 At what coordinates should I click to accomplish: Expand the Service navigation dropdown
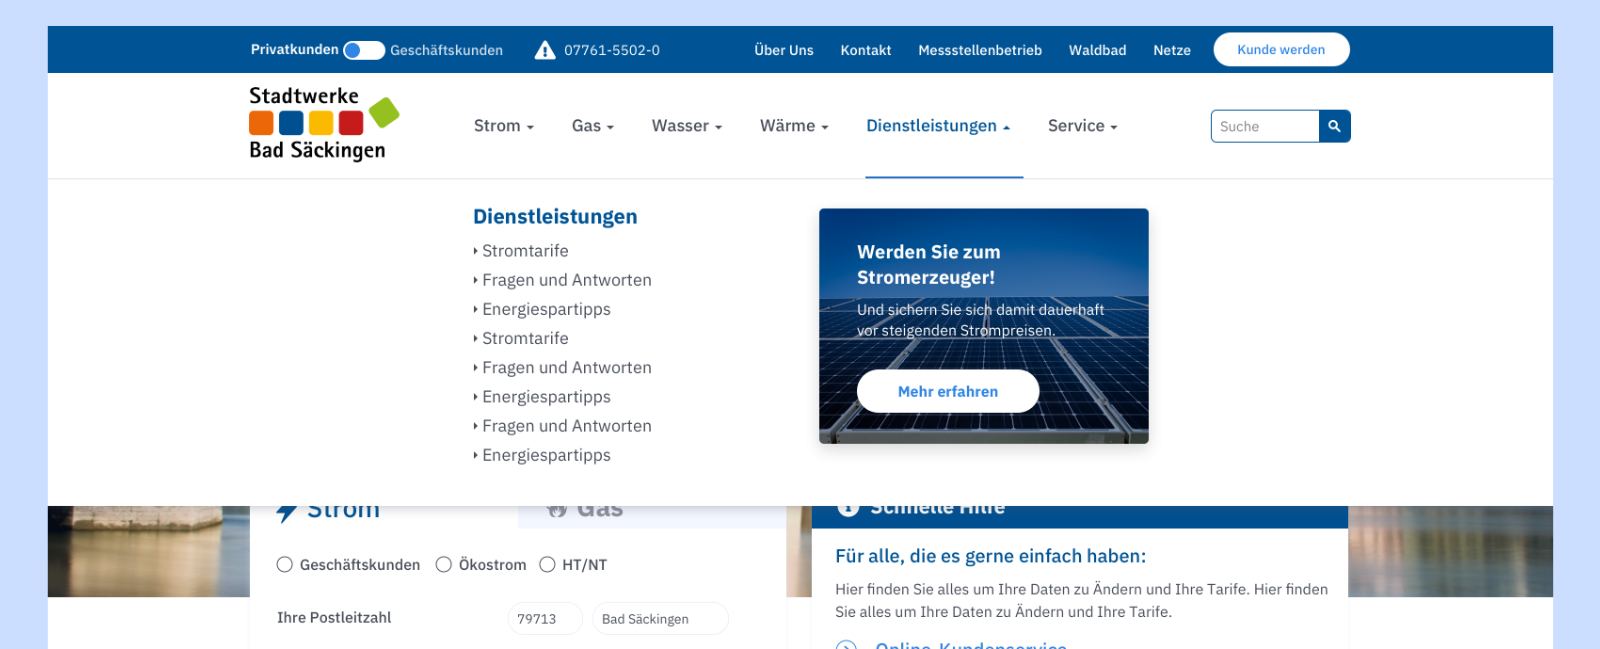[1082, 126]
